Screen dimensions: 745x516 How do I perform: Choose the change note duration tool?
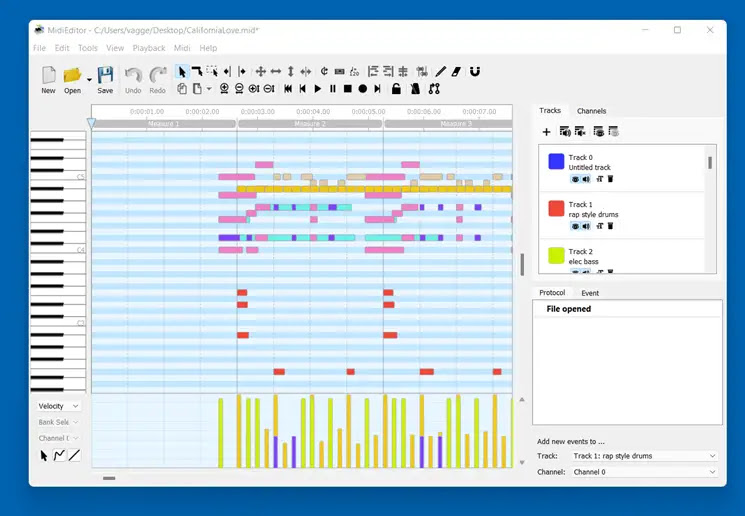(306, 72)
